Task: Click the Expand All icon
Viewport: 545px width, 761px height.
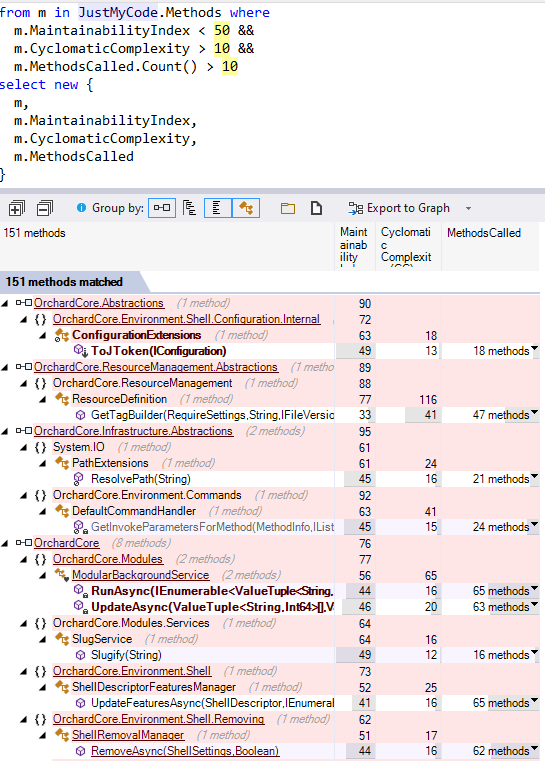Action: click(17, 209)
